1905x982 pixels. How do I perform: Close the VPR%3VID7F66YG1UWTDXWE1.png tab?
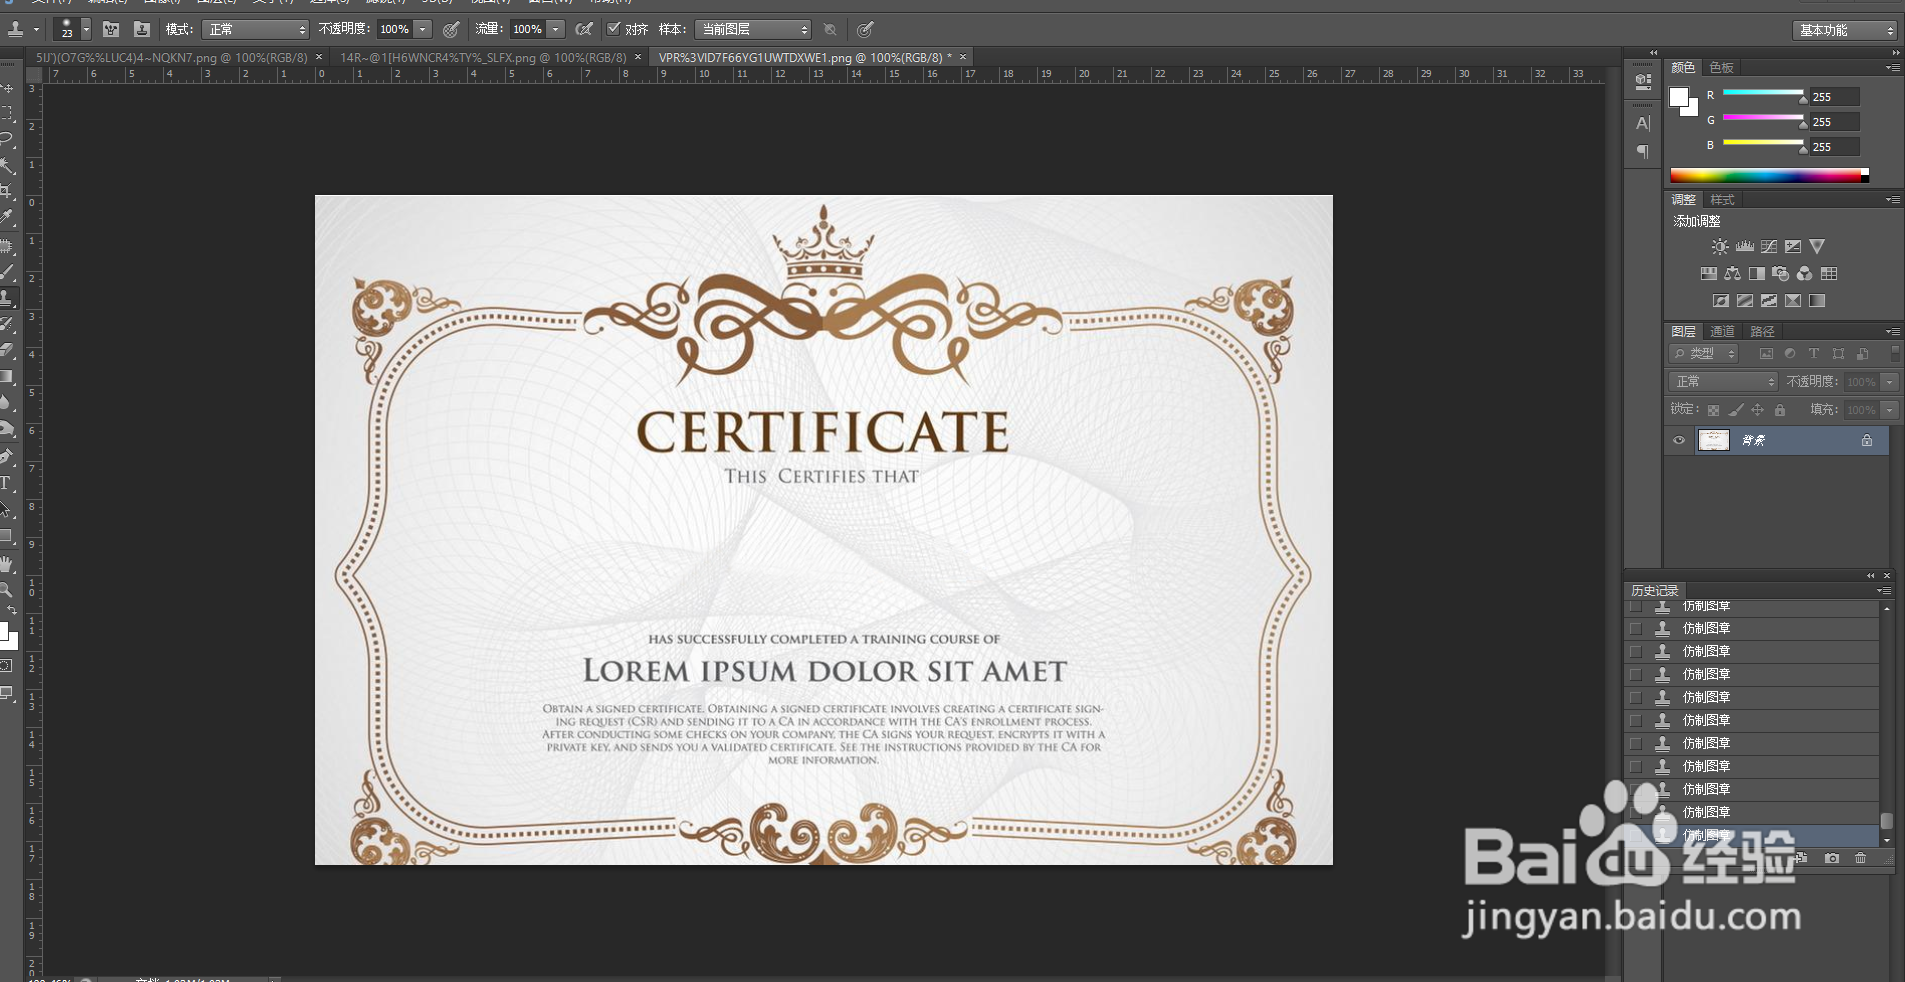coord(963,57)
